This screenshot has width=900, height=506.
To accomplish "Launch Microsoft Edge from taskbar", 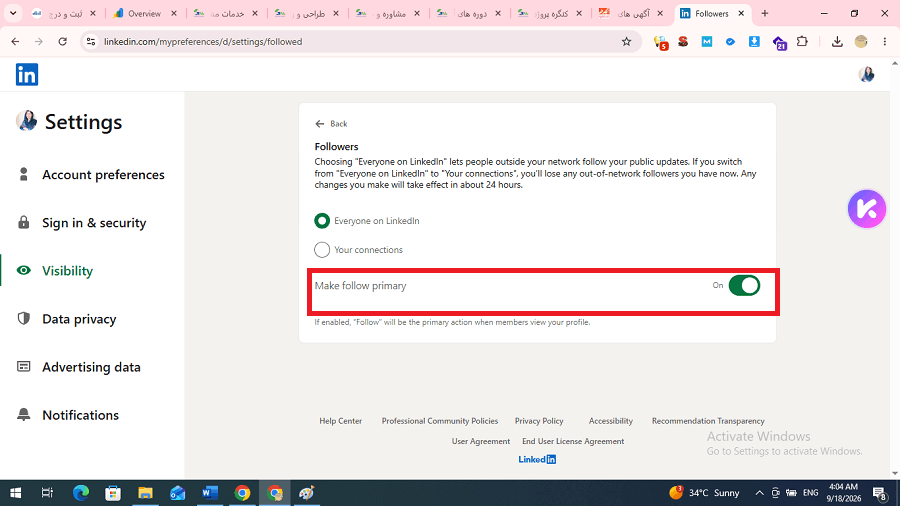I will (80, 493).
